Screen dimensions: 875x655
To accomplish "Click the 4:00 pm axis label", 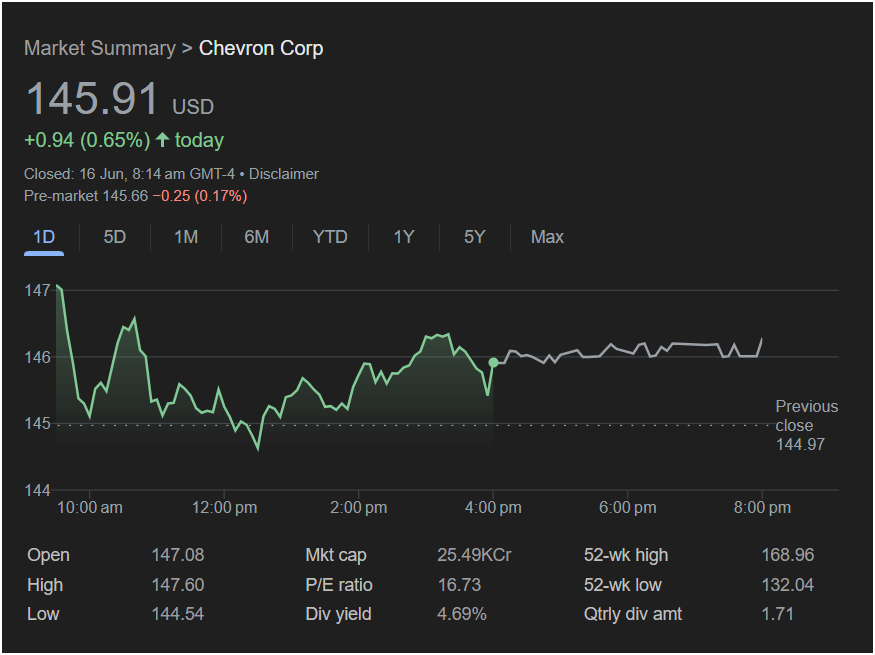I will point(493,508).
